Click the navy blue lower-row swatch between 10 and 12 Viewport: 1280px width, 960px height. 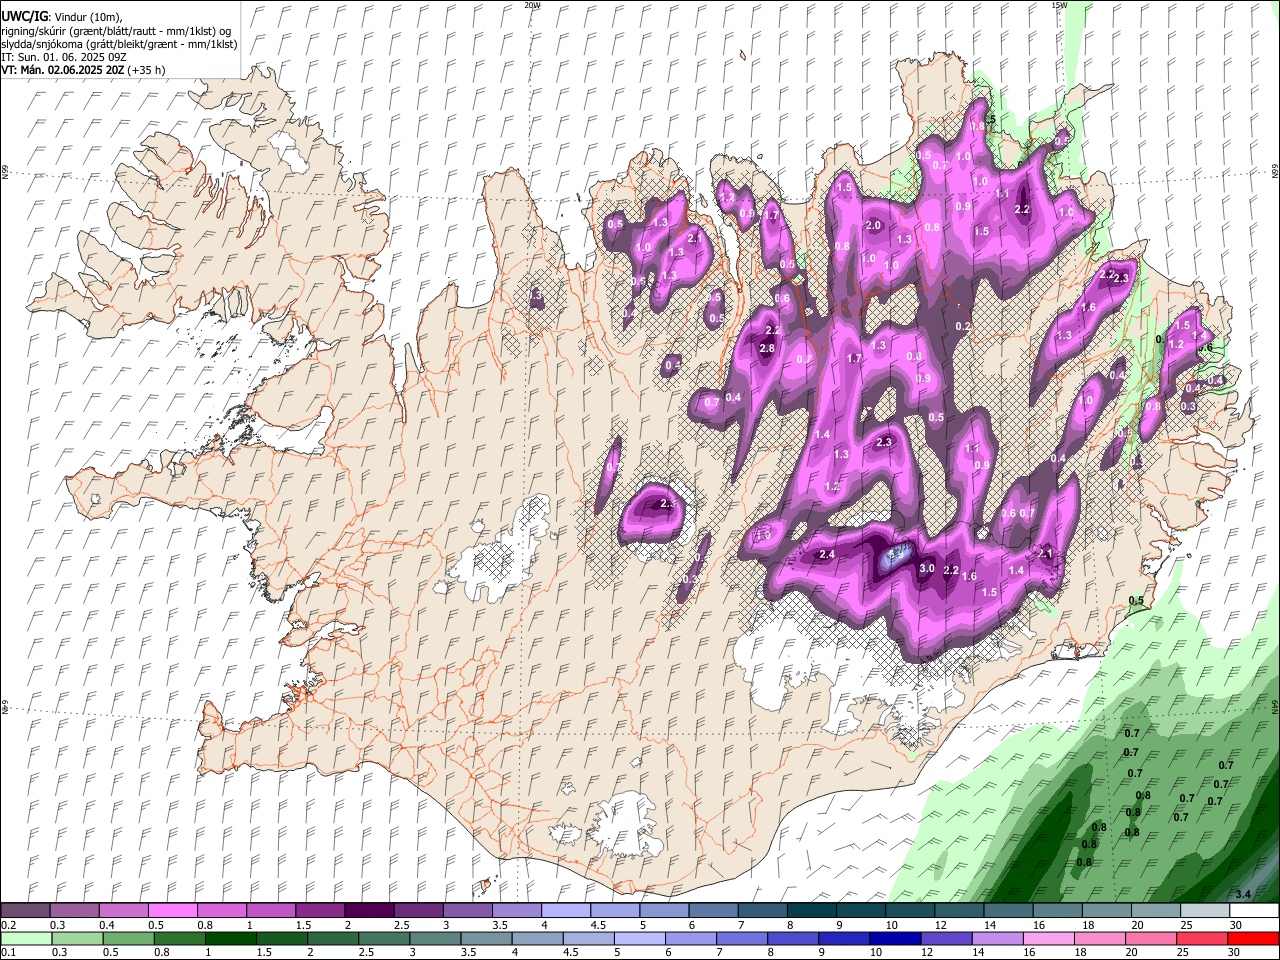pyautogui.click(x=895, y=938)
